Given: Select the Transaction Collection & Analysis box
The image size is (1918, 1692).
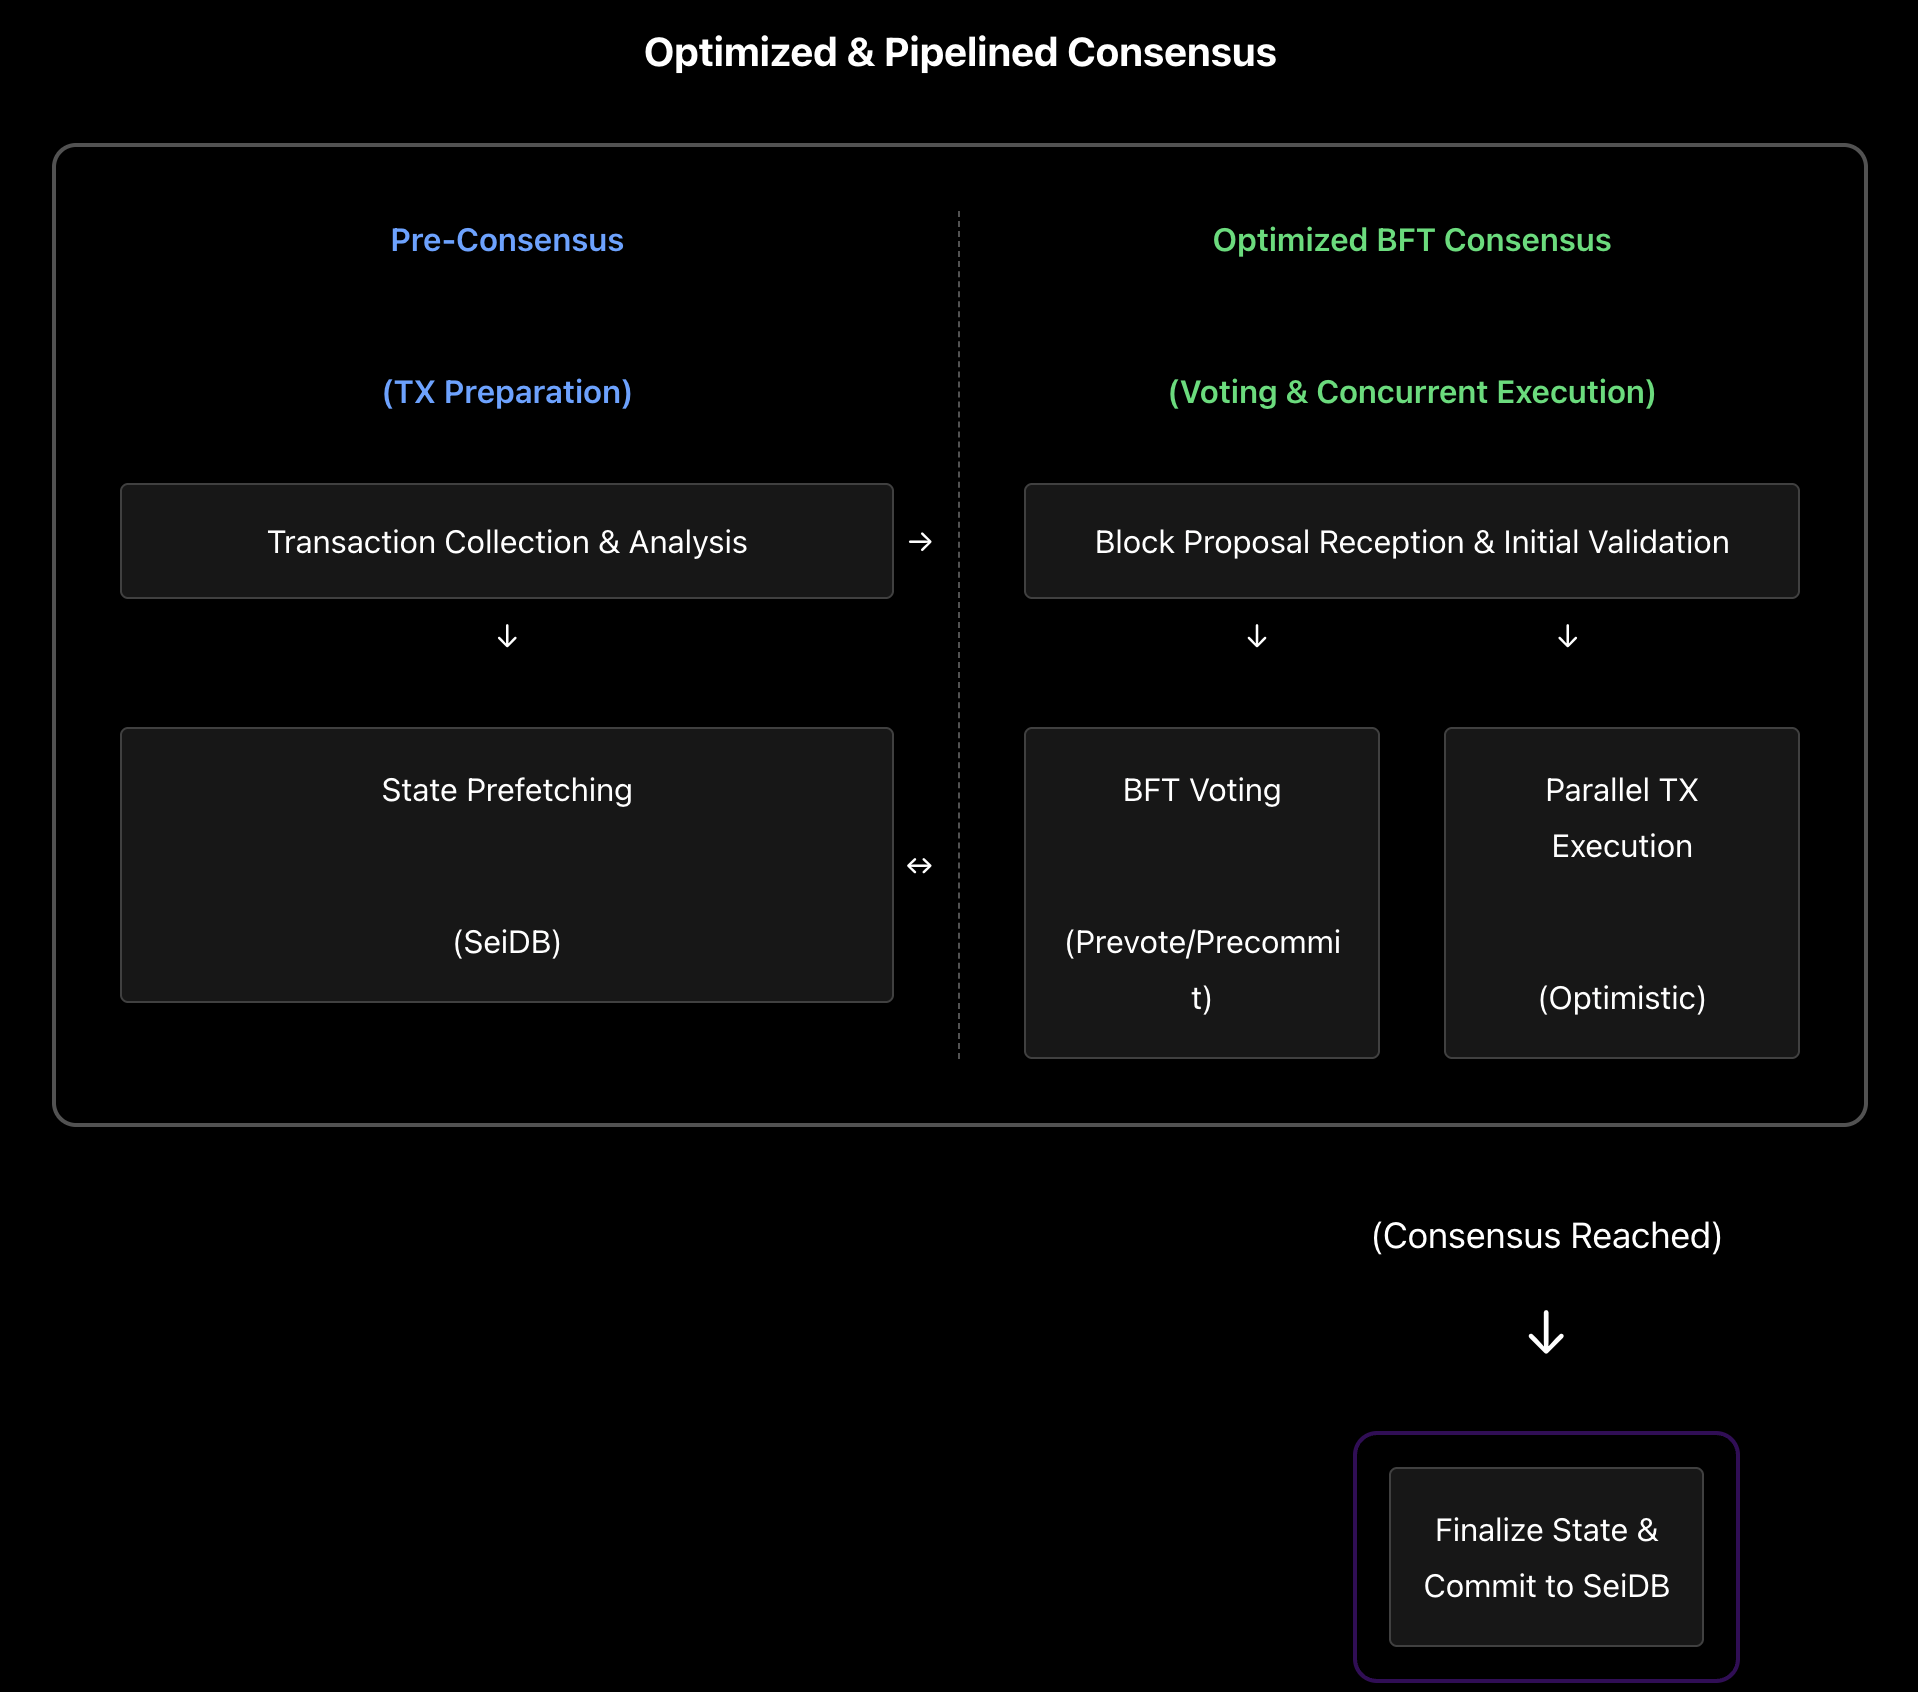Looking at the screenshot, I should pos(506,541).
